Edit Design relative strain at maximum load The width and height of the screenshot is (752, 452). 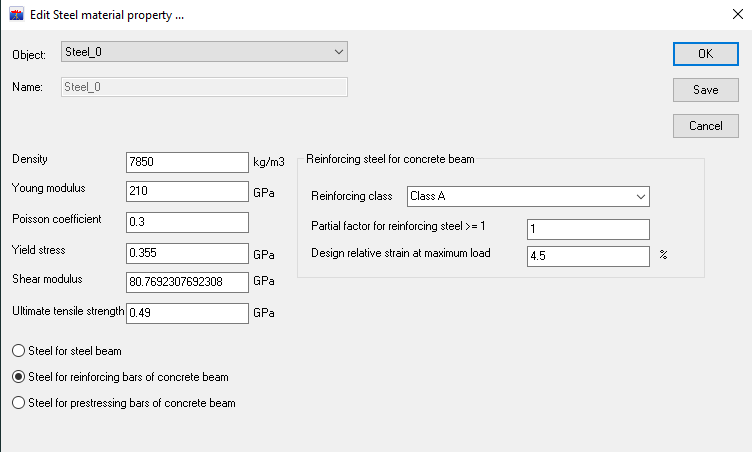coord(588,256)
